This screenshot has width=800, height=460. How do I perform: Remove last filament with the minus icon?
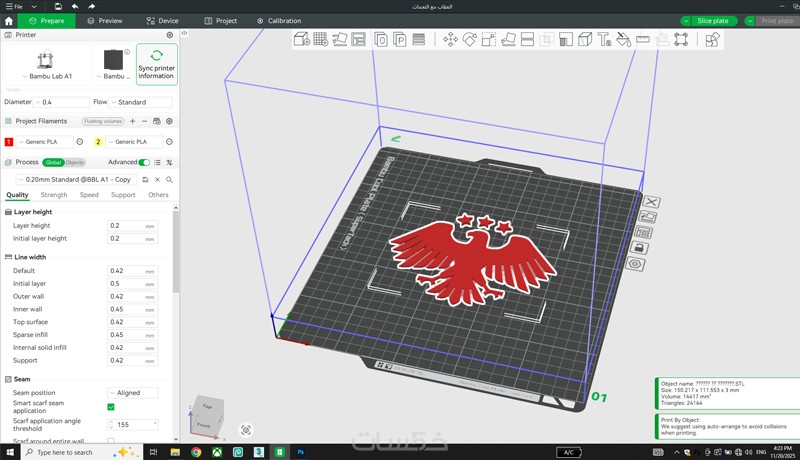(144, 121)
